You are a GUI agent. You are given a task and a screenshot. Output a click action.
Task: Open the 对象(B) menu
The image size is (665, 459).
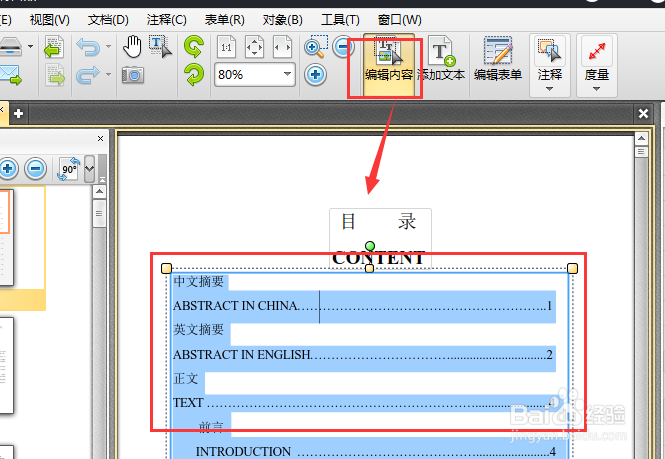(282, 20)
